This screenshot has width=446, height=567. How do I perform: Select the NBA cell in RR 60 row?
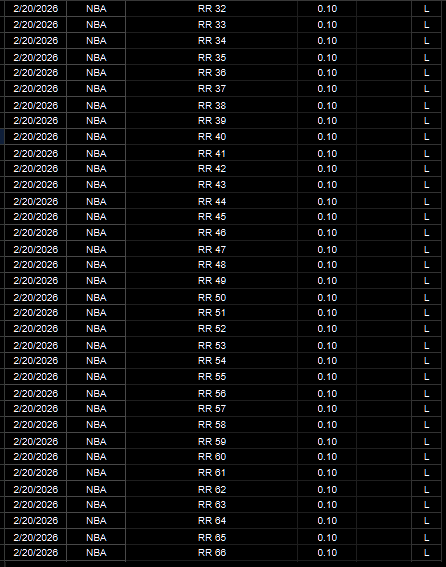tap(96, 457)
